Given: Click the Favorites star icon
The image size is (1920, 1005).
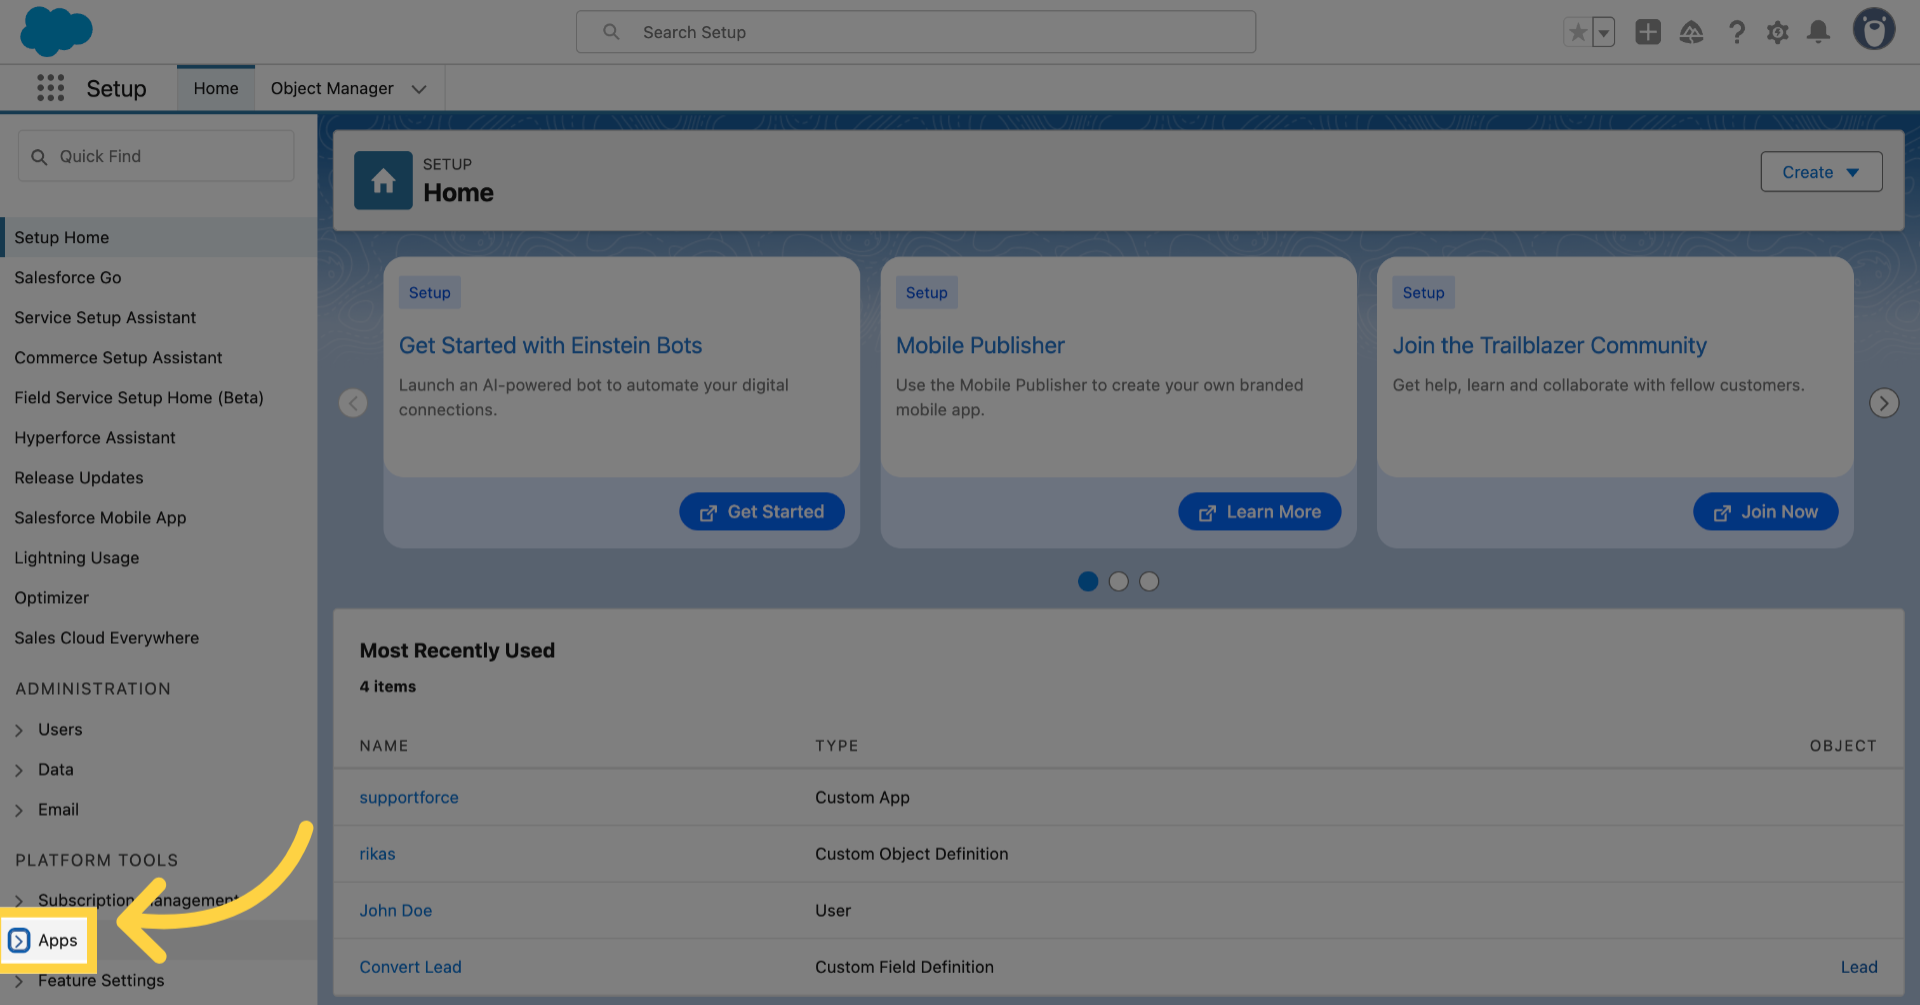Looking at the screenshot, I should (1577, 32).
